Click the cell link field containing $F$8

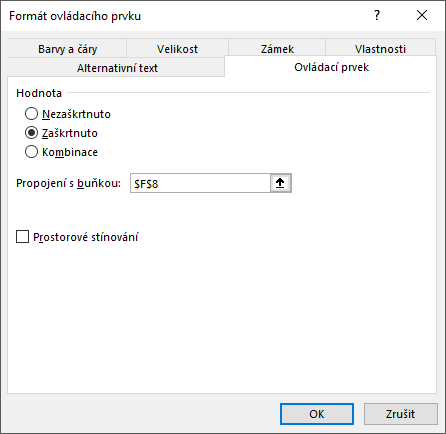200,183
